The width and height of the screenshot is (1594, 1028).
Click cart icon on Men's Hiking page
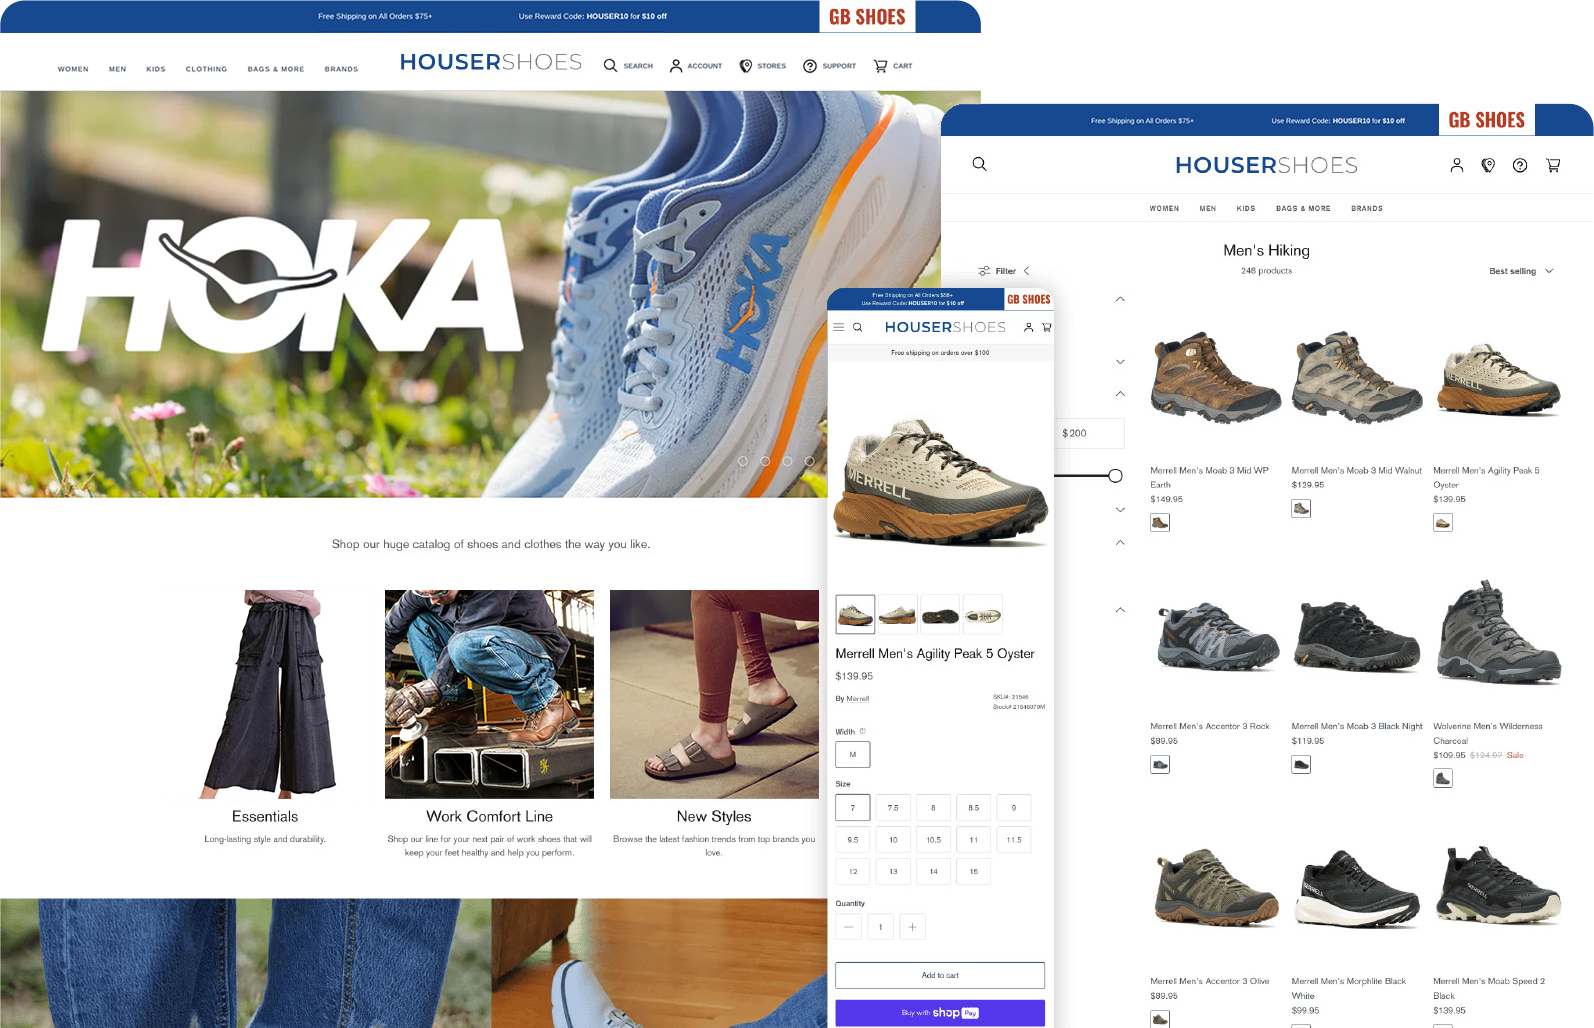click(x=1553, y=165)
